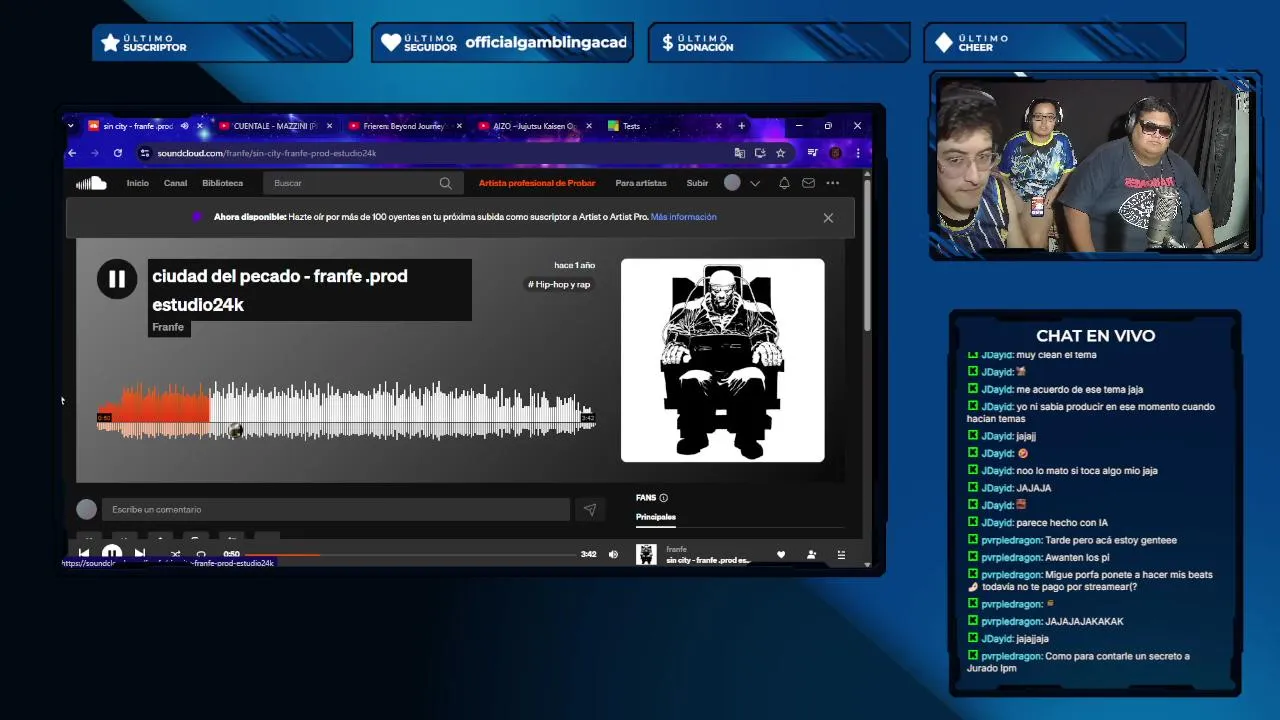Open Para artistas link
The height and width of the screenshot is (720, 1280).
tap(641, 183)
